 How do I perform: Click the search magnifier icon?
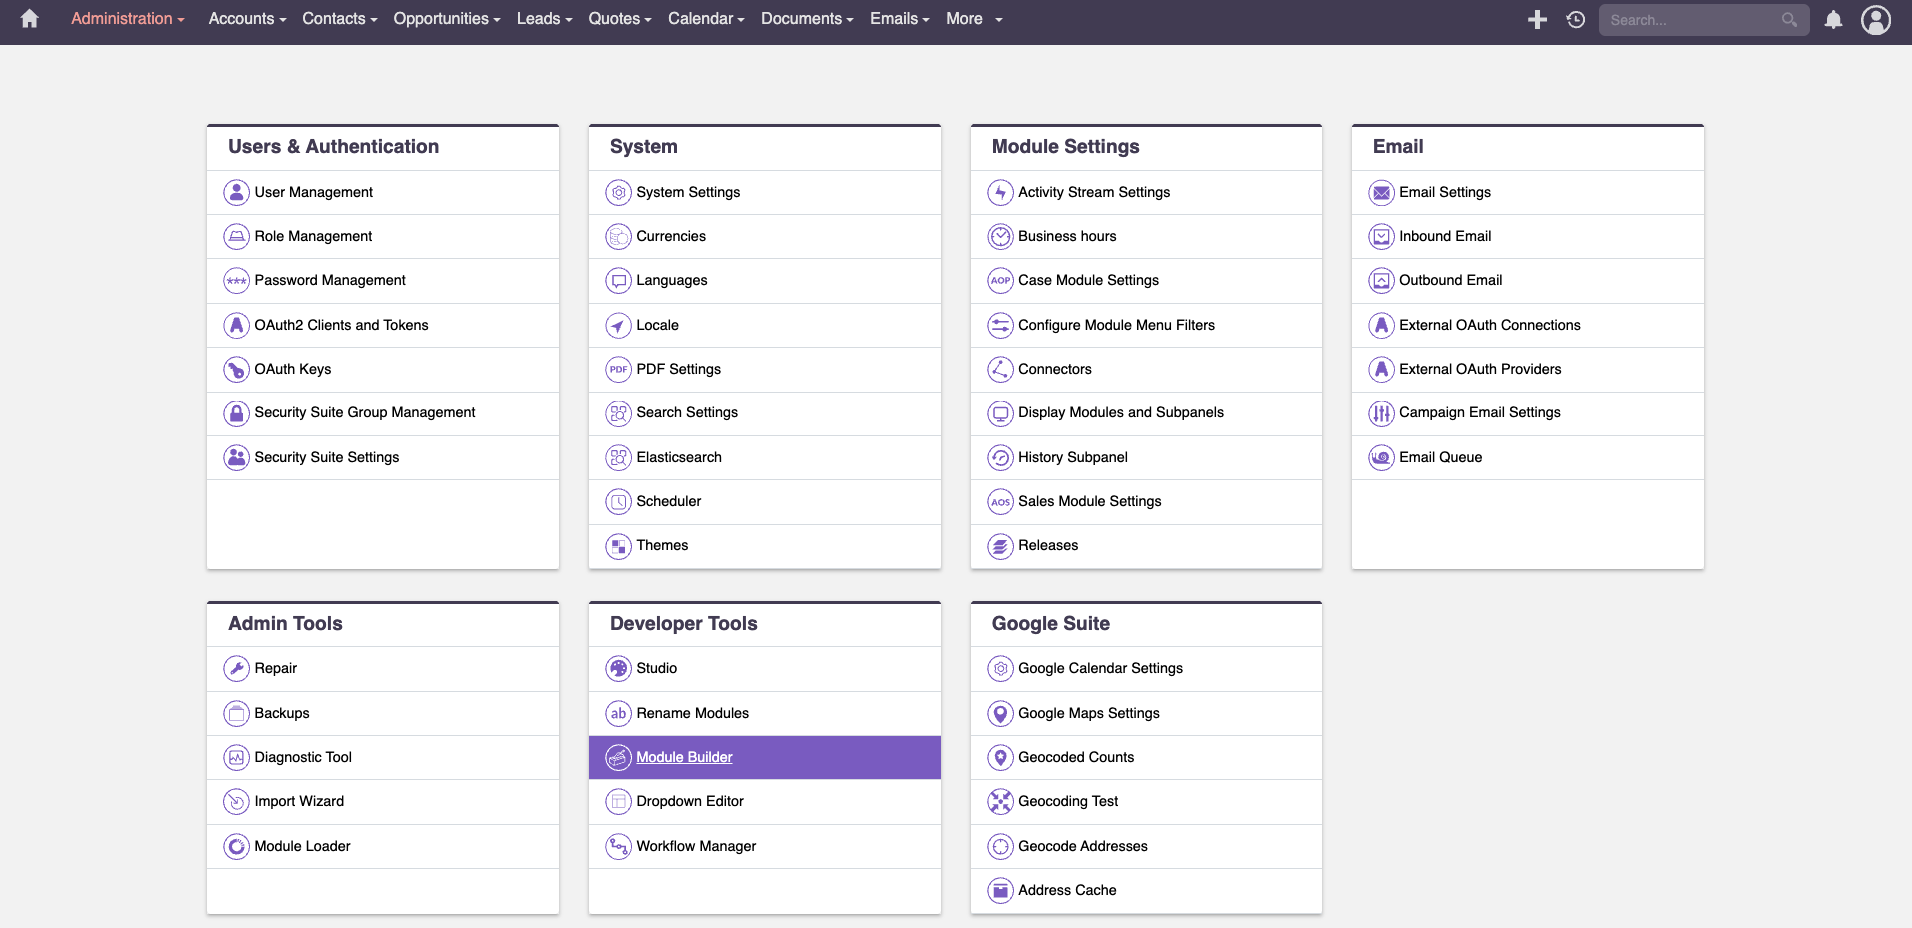coord(1789,19)
